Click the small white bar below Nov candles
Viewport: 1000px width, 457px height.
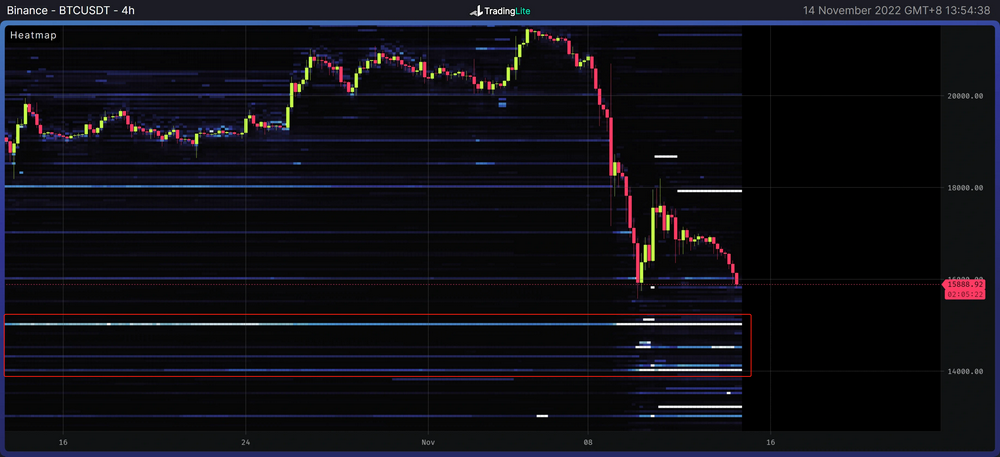click(542, 415)
